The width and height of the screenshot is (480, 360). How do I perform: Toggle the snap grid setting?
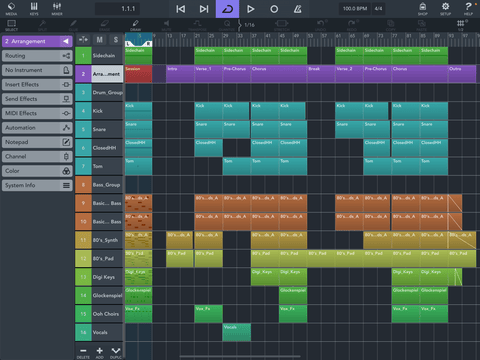click(461, 25)
